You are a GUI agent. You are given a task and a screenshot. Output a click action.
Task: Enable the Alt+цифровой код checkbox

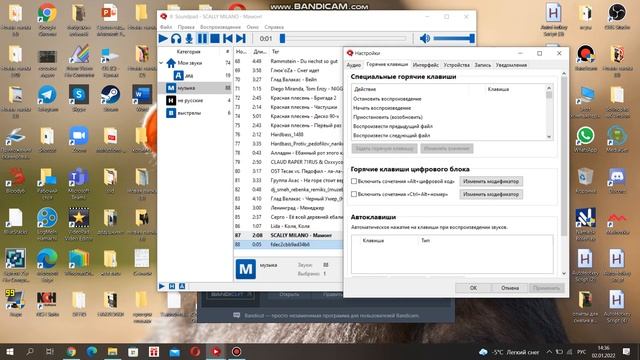click(x=354, y=181)
